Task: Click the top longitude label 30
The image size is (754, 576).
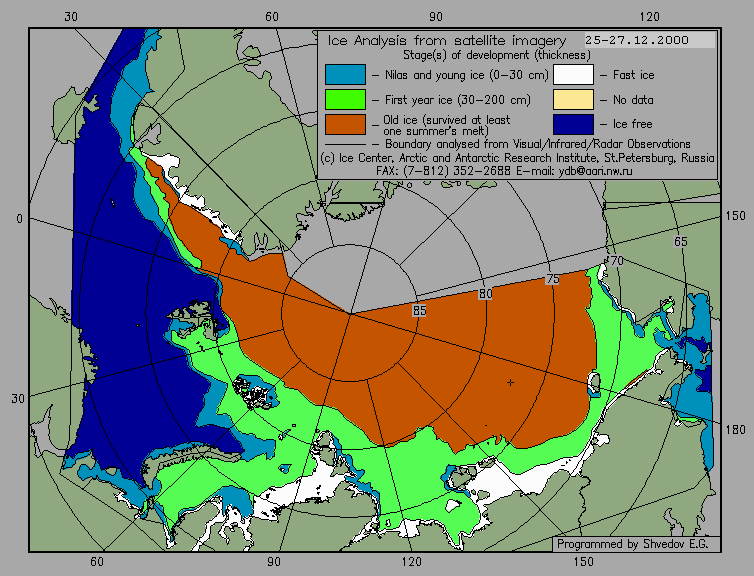Action: tap(71, 17)
